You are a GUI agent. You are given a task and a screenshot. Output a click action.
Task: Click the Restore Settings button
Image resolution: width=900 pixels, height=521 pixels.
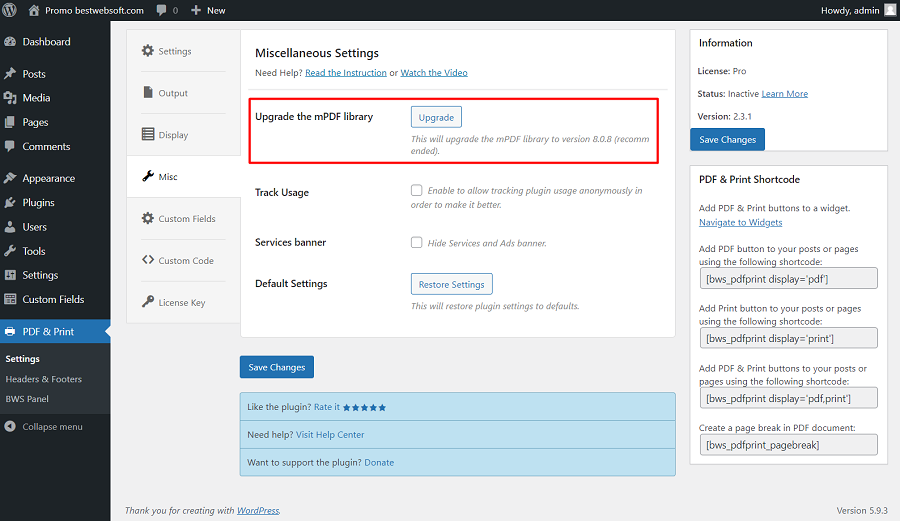[x=452, y=284]
